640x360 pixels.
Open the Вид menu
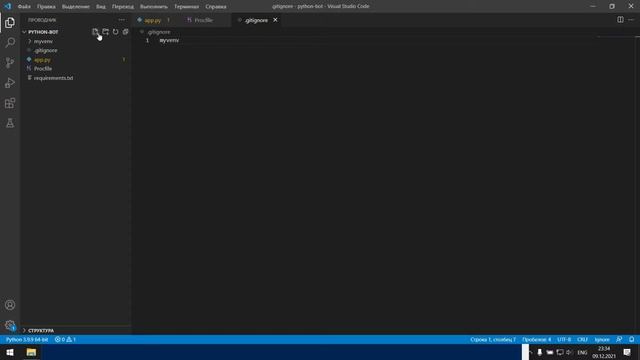(100, 7)
